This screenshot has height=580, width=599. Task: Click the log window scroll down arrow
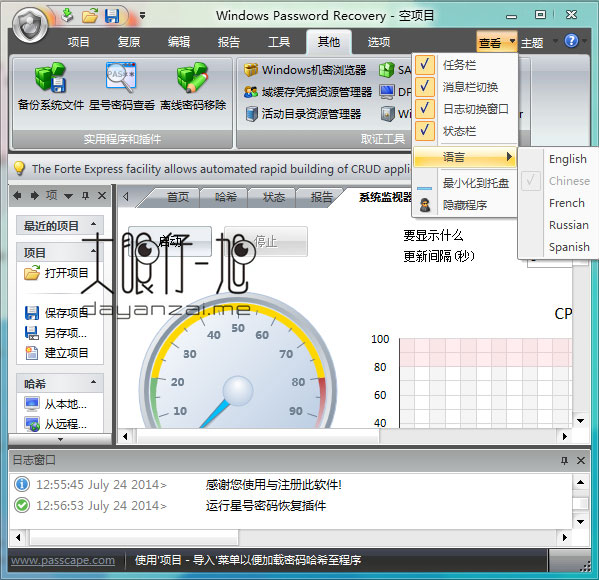coord(581,522)
